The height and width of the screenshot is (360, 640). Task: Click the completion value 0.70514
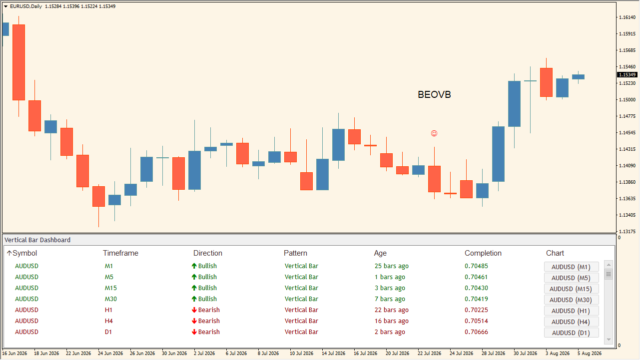pyautogui.click(x=476, y=321)
